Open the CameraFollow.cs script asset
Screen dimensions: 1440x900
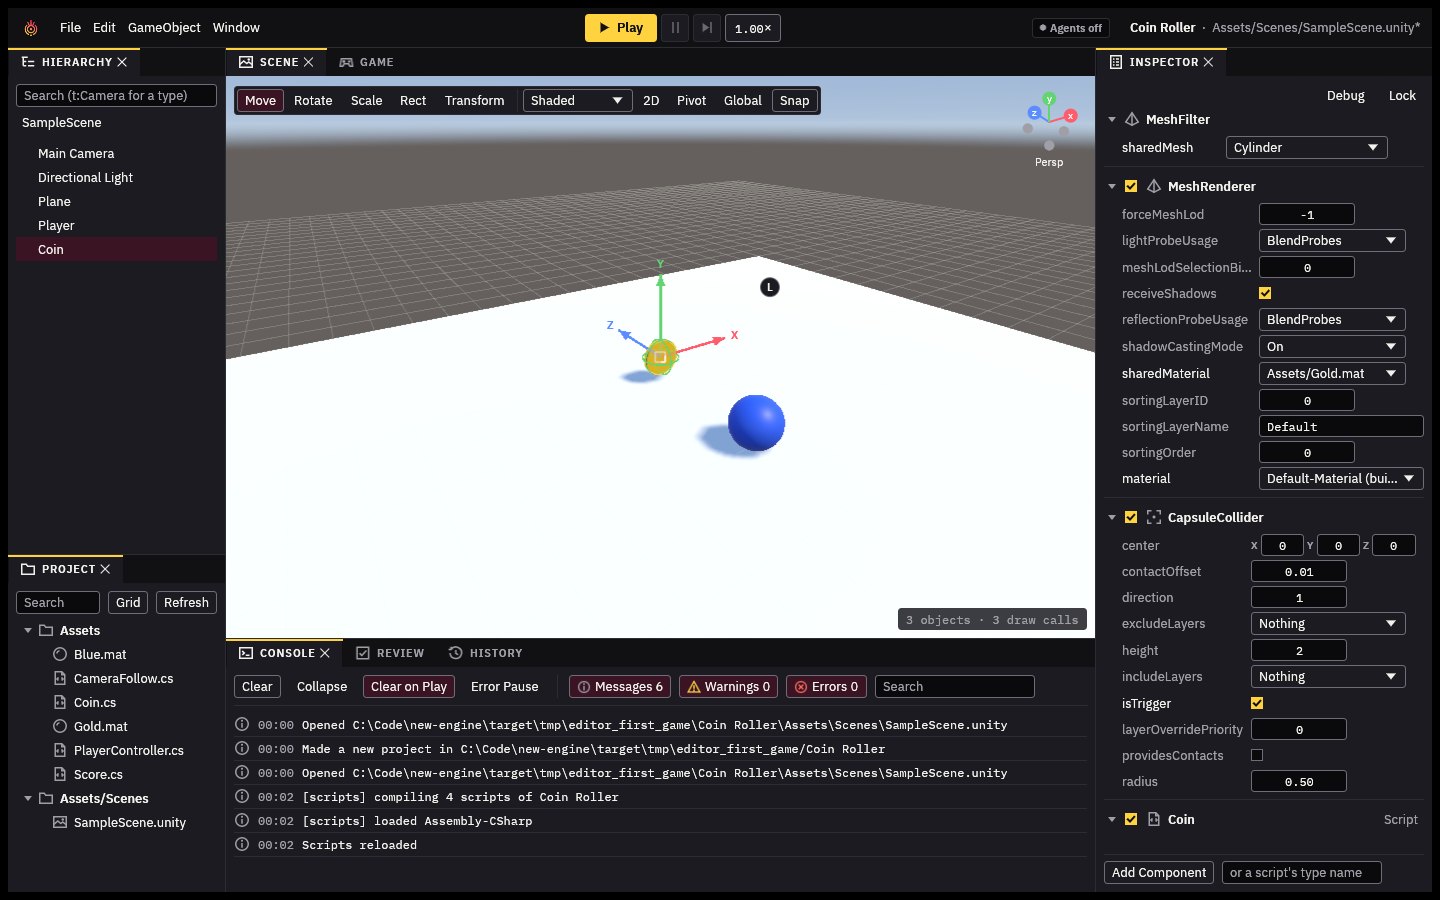pyautogui.click(x=123, y=678)
